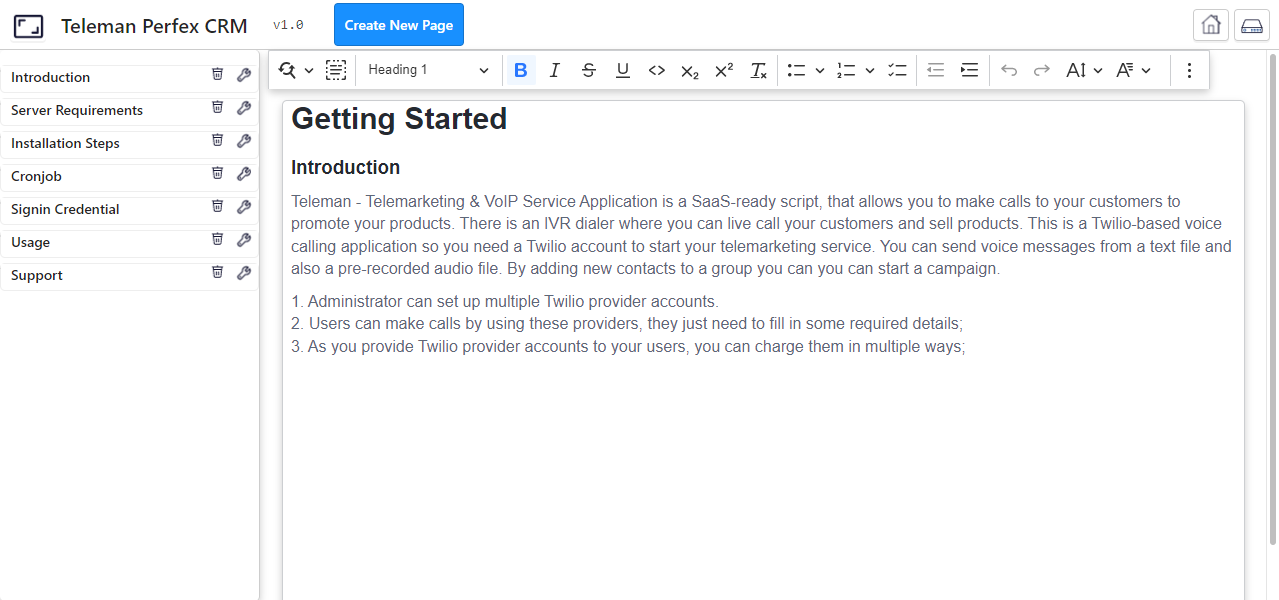Delete the Signin Credential page
1279x600 pixels.
(217, 207)
